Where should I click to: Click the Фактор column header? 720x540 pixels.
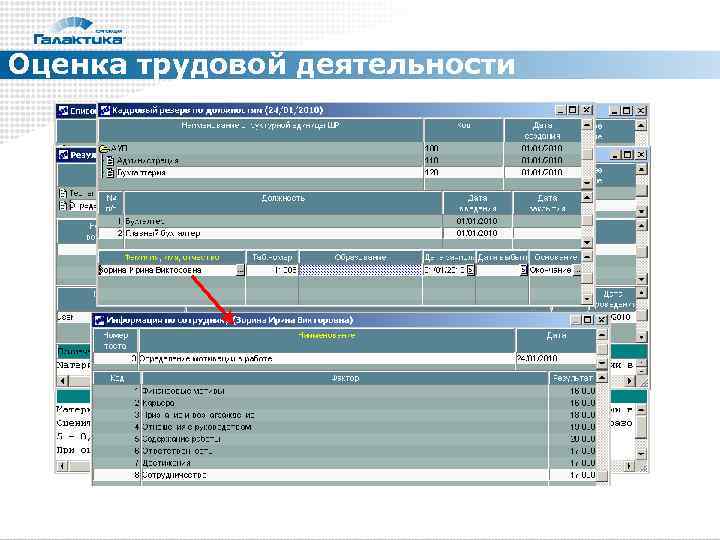(x=345, y=378)
